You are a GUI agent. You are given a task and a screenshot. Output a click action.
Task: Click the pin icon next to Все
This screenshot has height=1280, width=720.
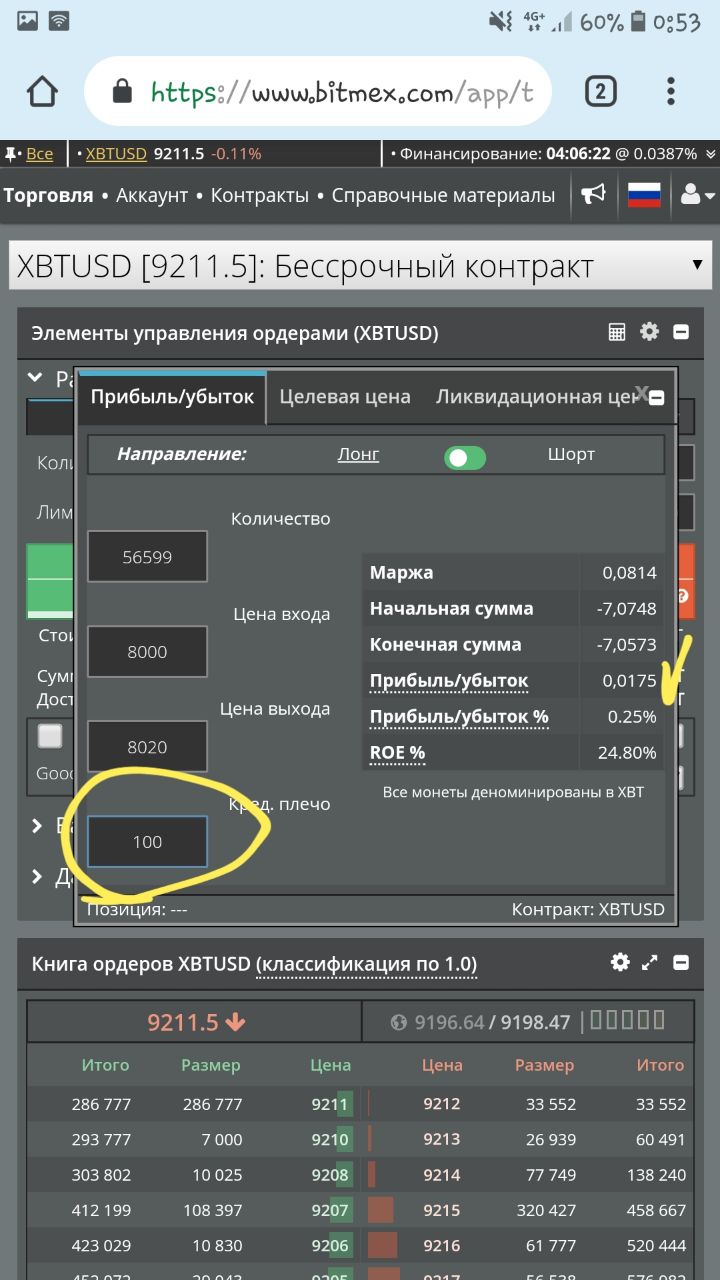(12, 154)
